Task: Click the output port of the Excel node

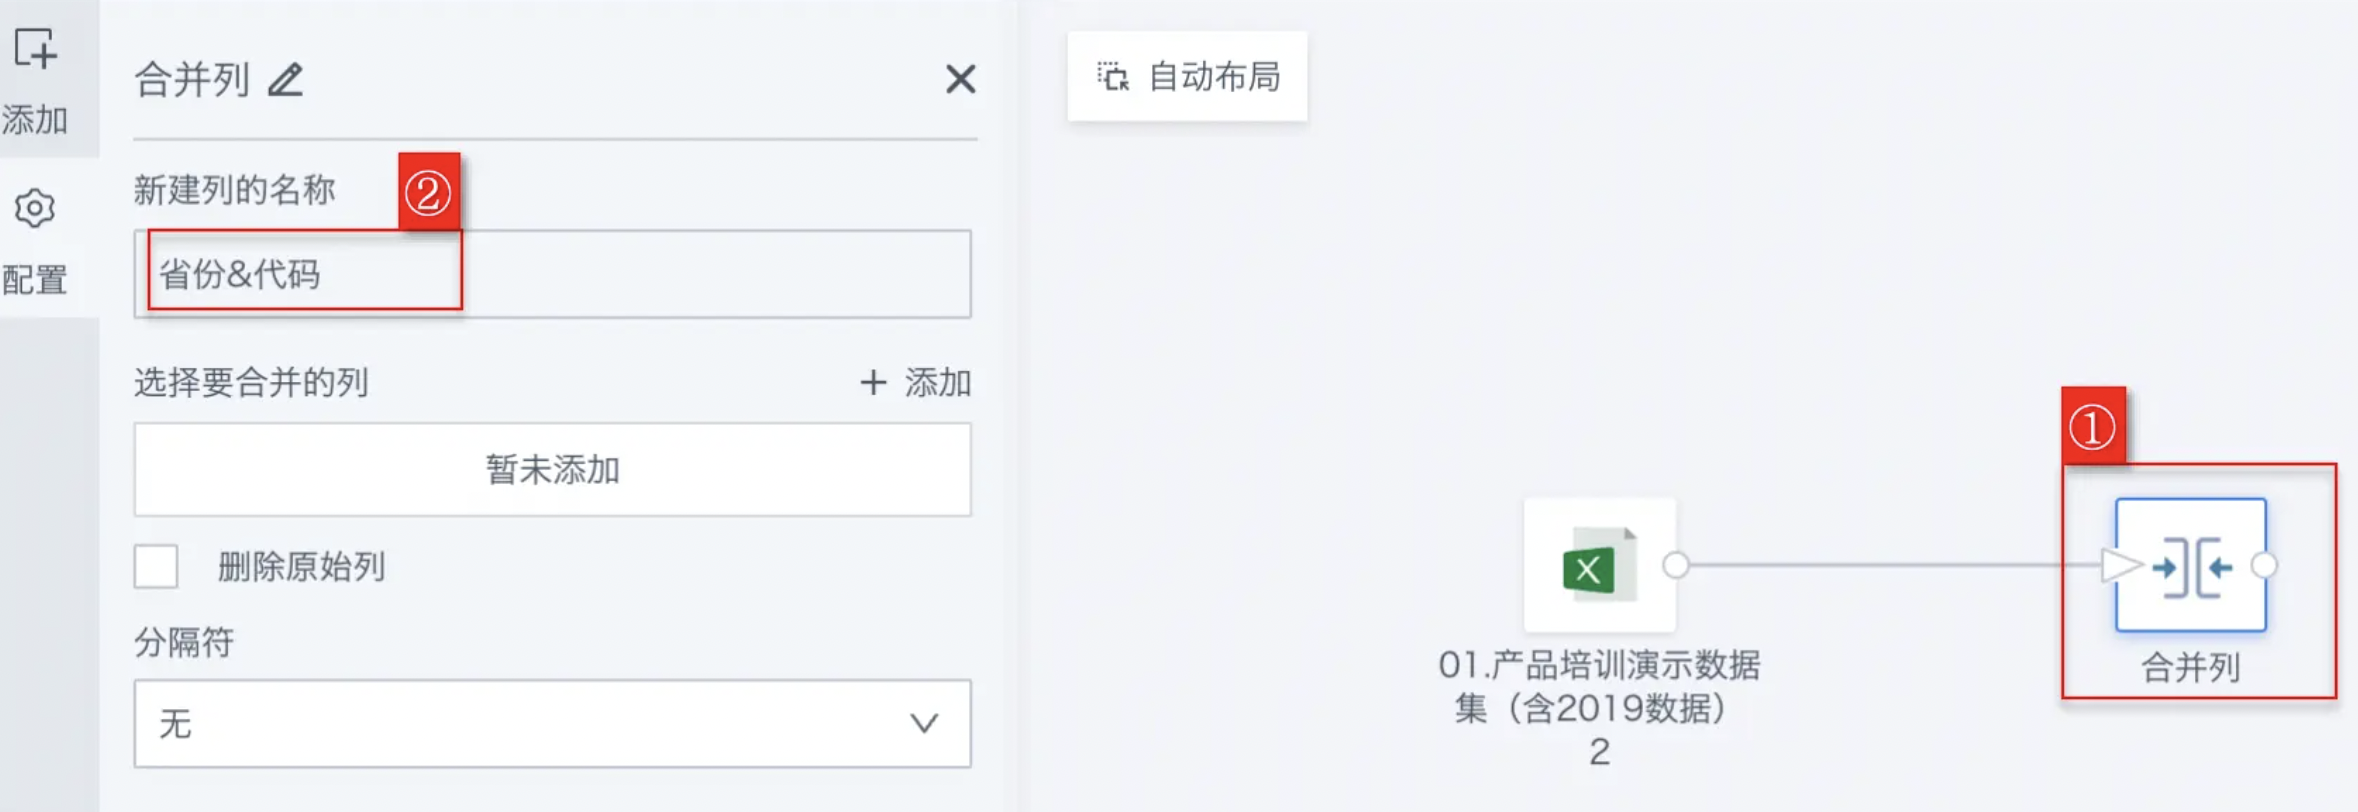Action: click(1676, 565)
